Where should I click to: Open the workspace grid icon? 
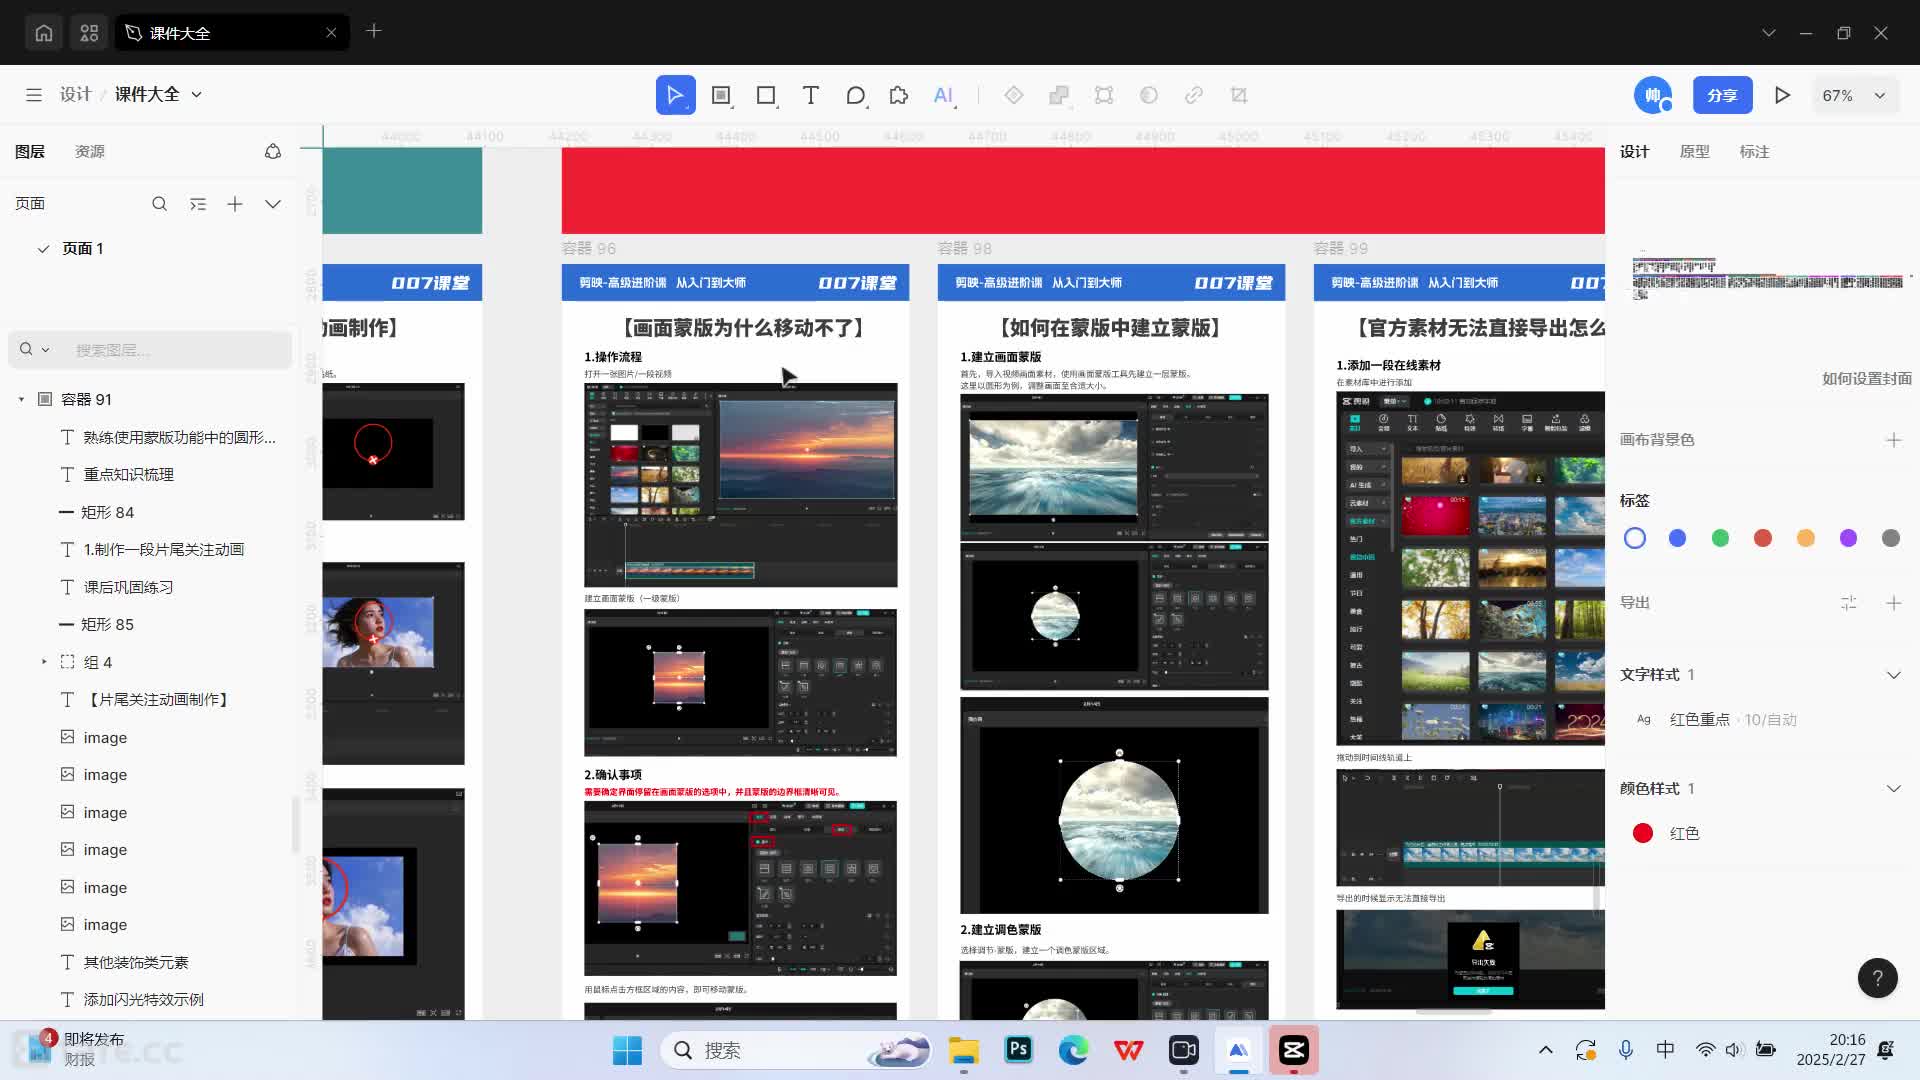(x=89, y=33)
